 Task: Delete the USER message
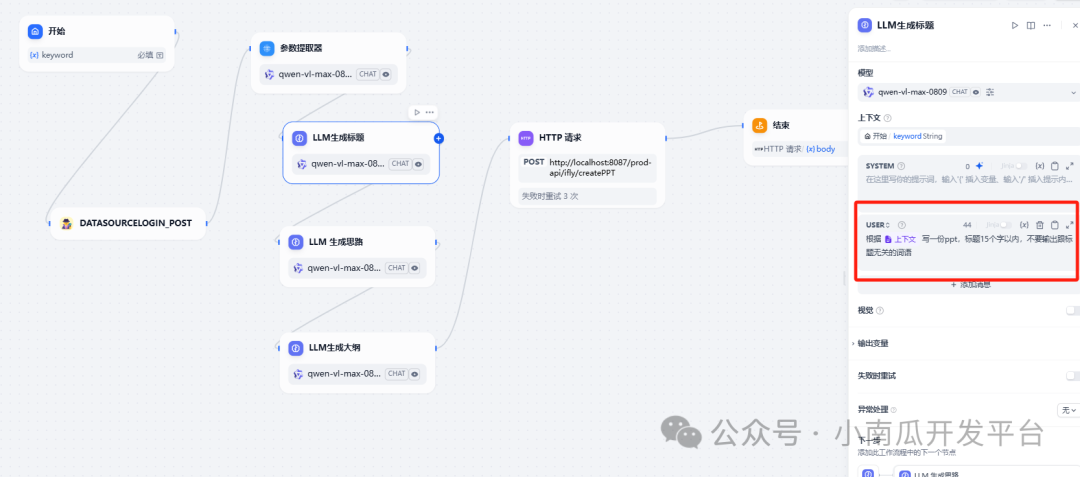[1040, 225]
